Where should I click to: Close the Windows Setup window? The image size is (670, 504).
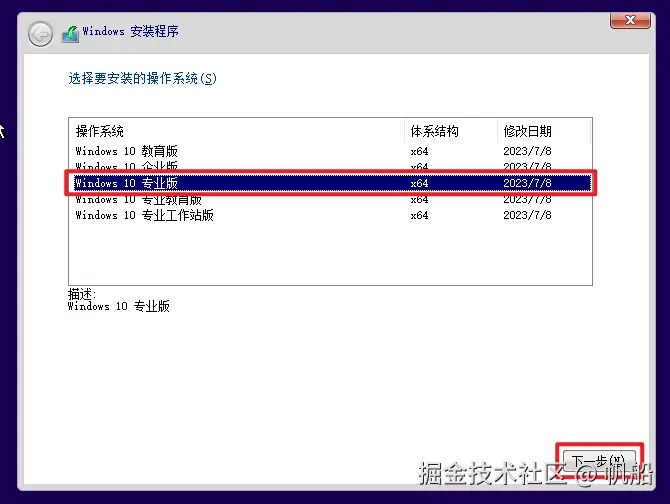coord(630,20)
